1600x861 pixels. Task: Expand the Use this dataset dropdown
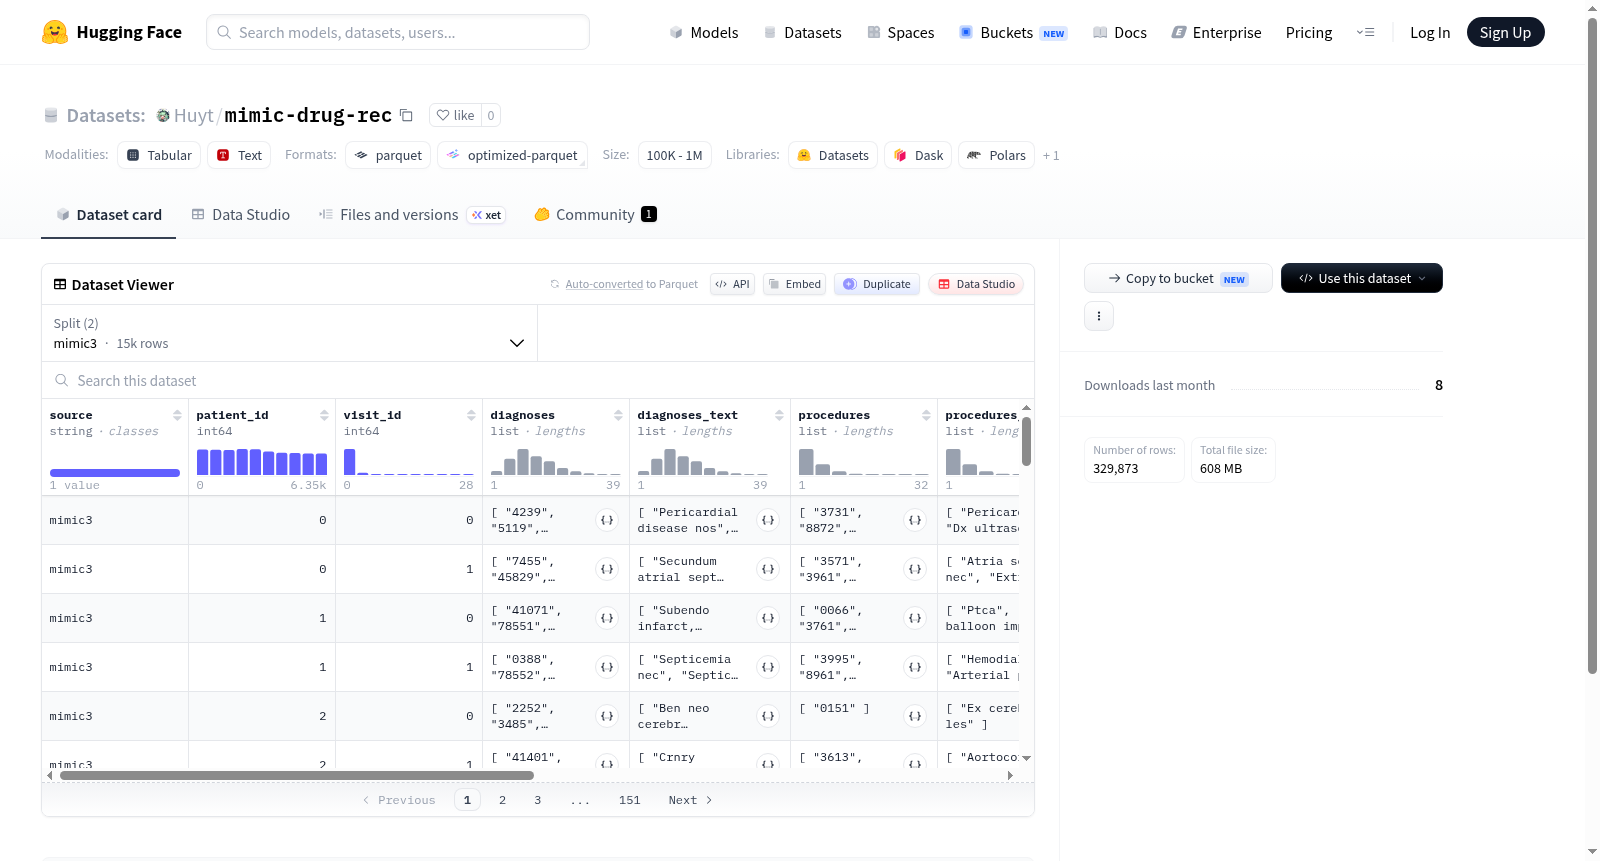1361,278
